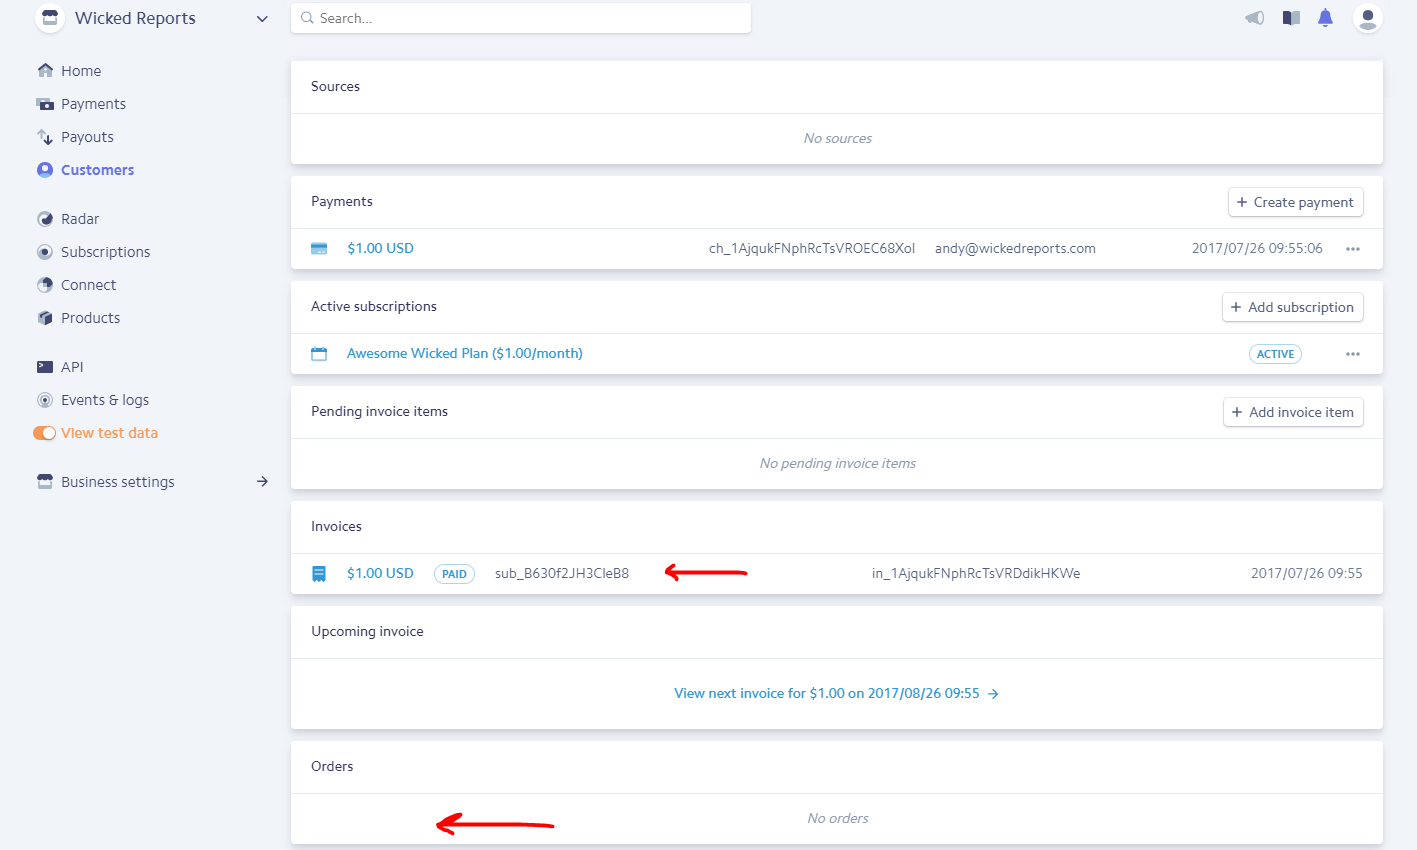Toggle the View test data switch
Image resolution: width=1417 pixels, height=850 pixels.
coord(44,433)
